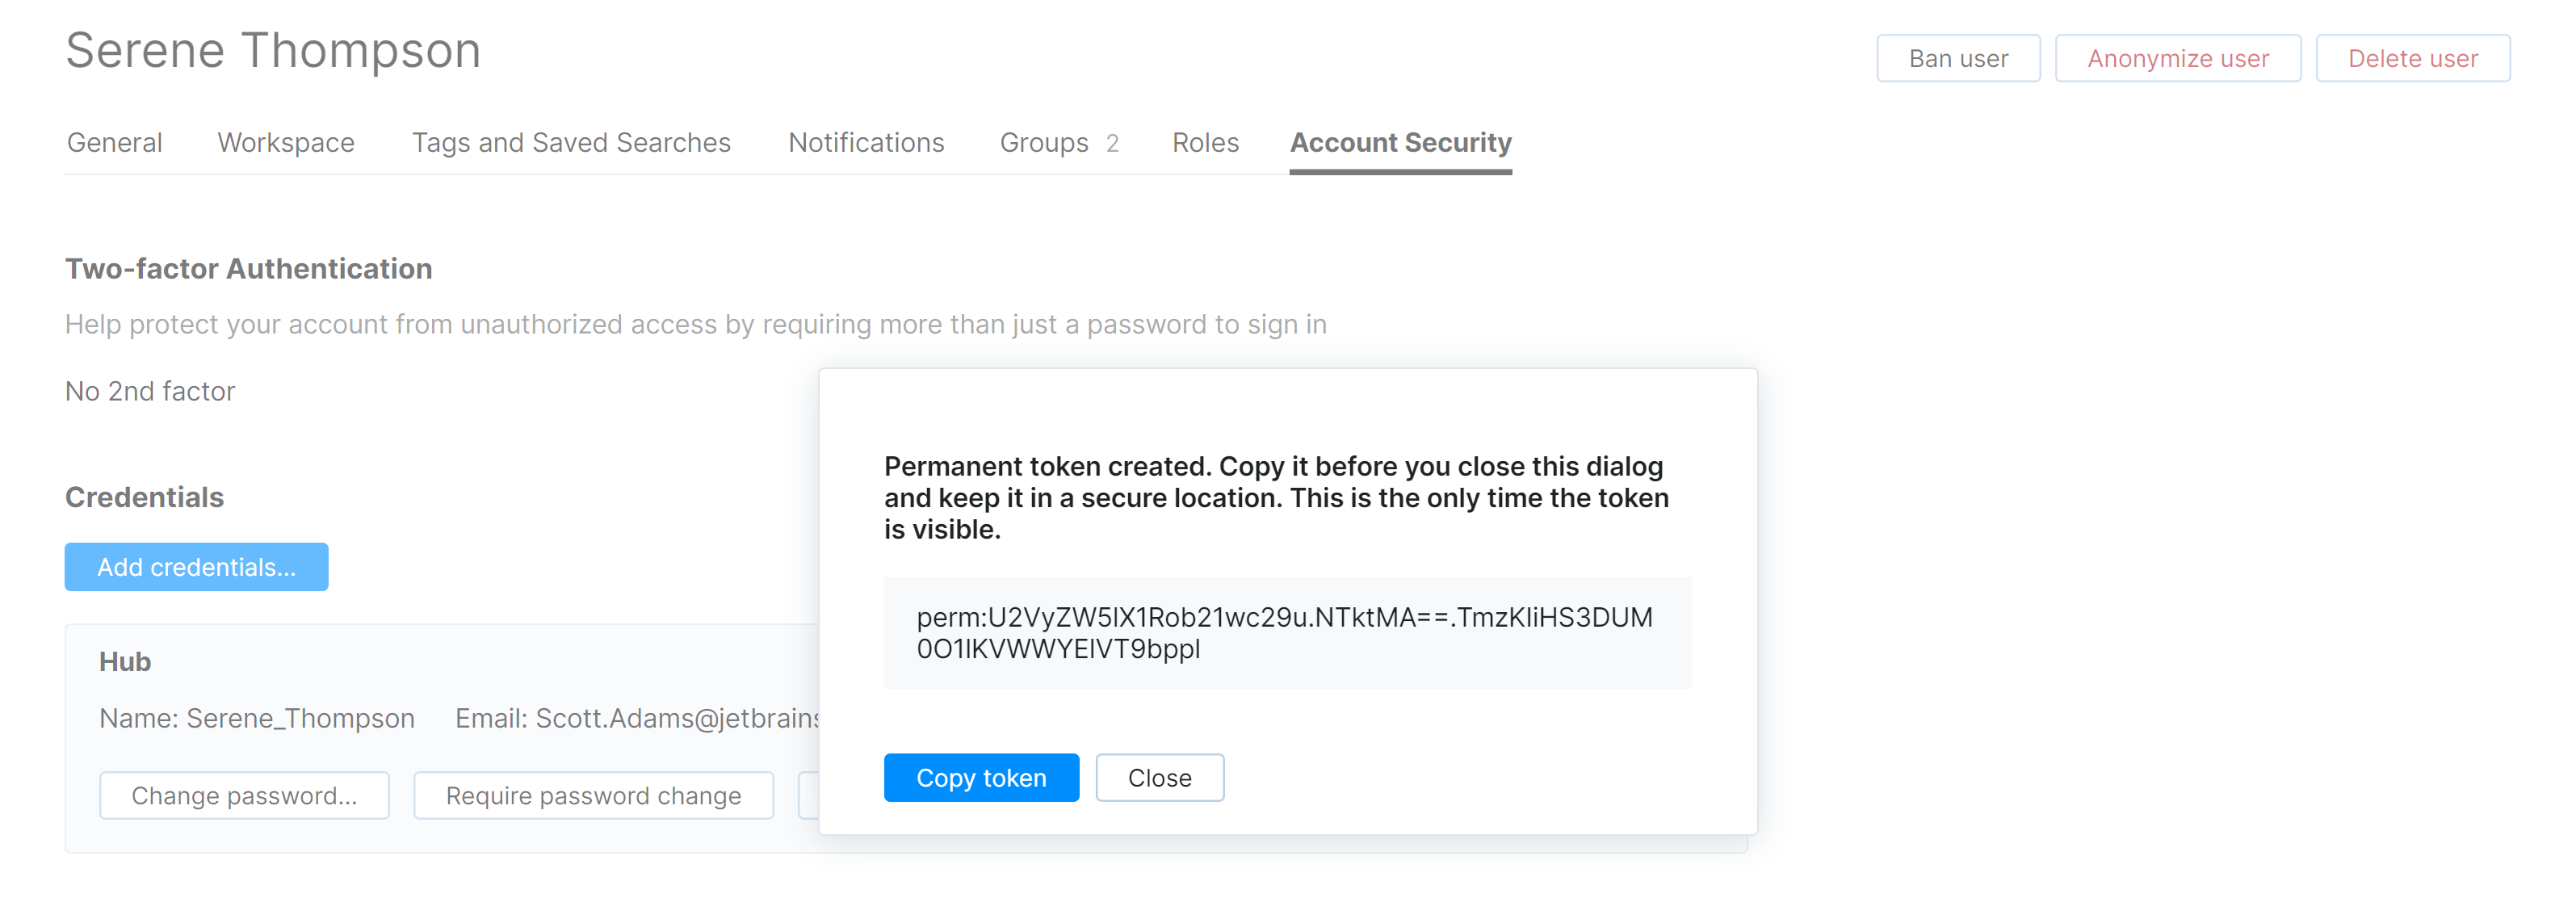Select the Account Security tab

click(1401, 142)
